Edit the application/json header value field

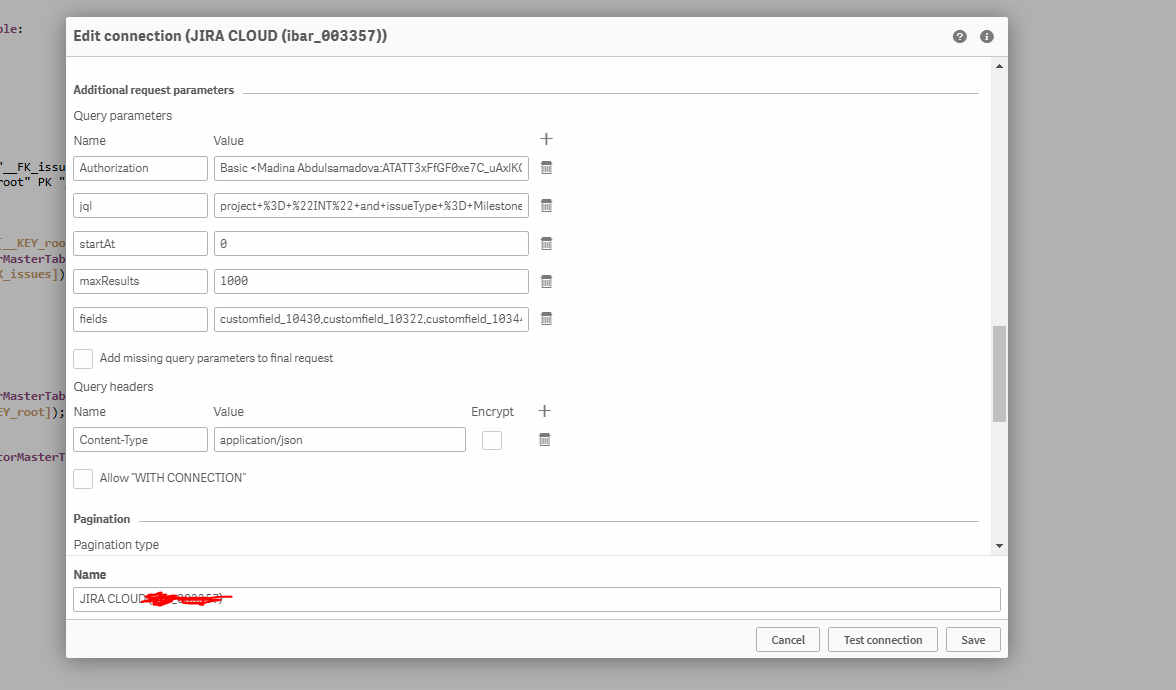click(340, 440)
